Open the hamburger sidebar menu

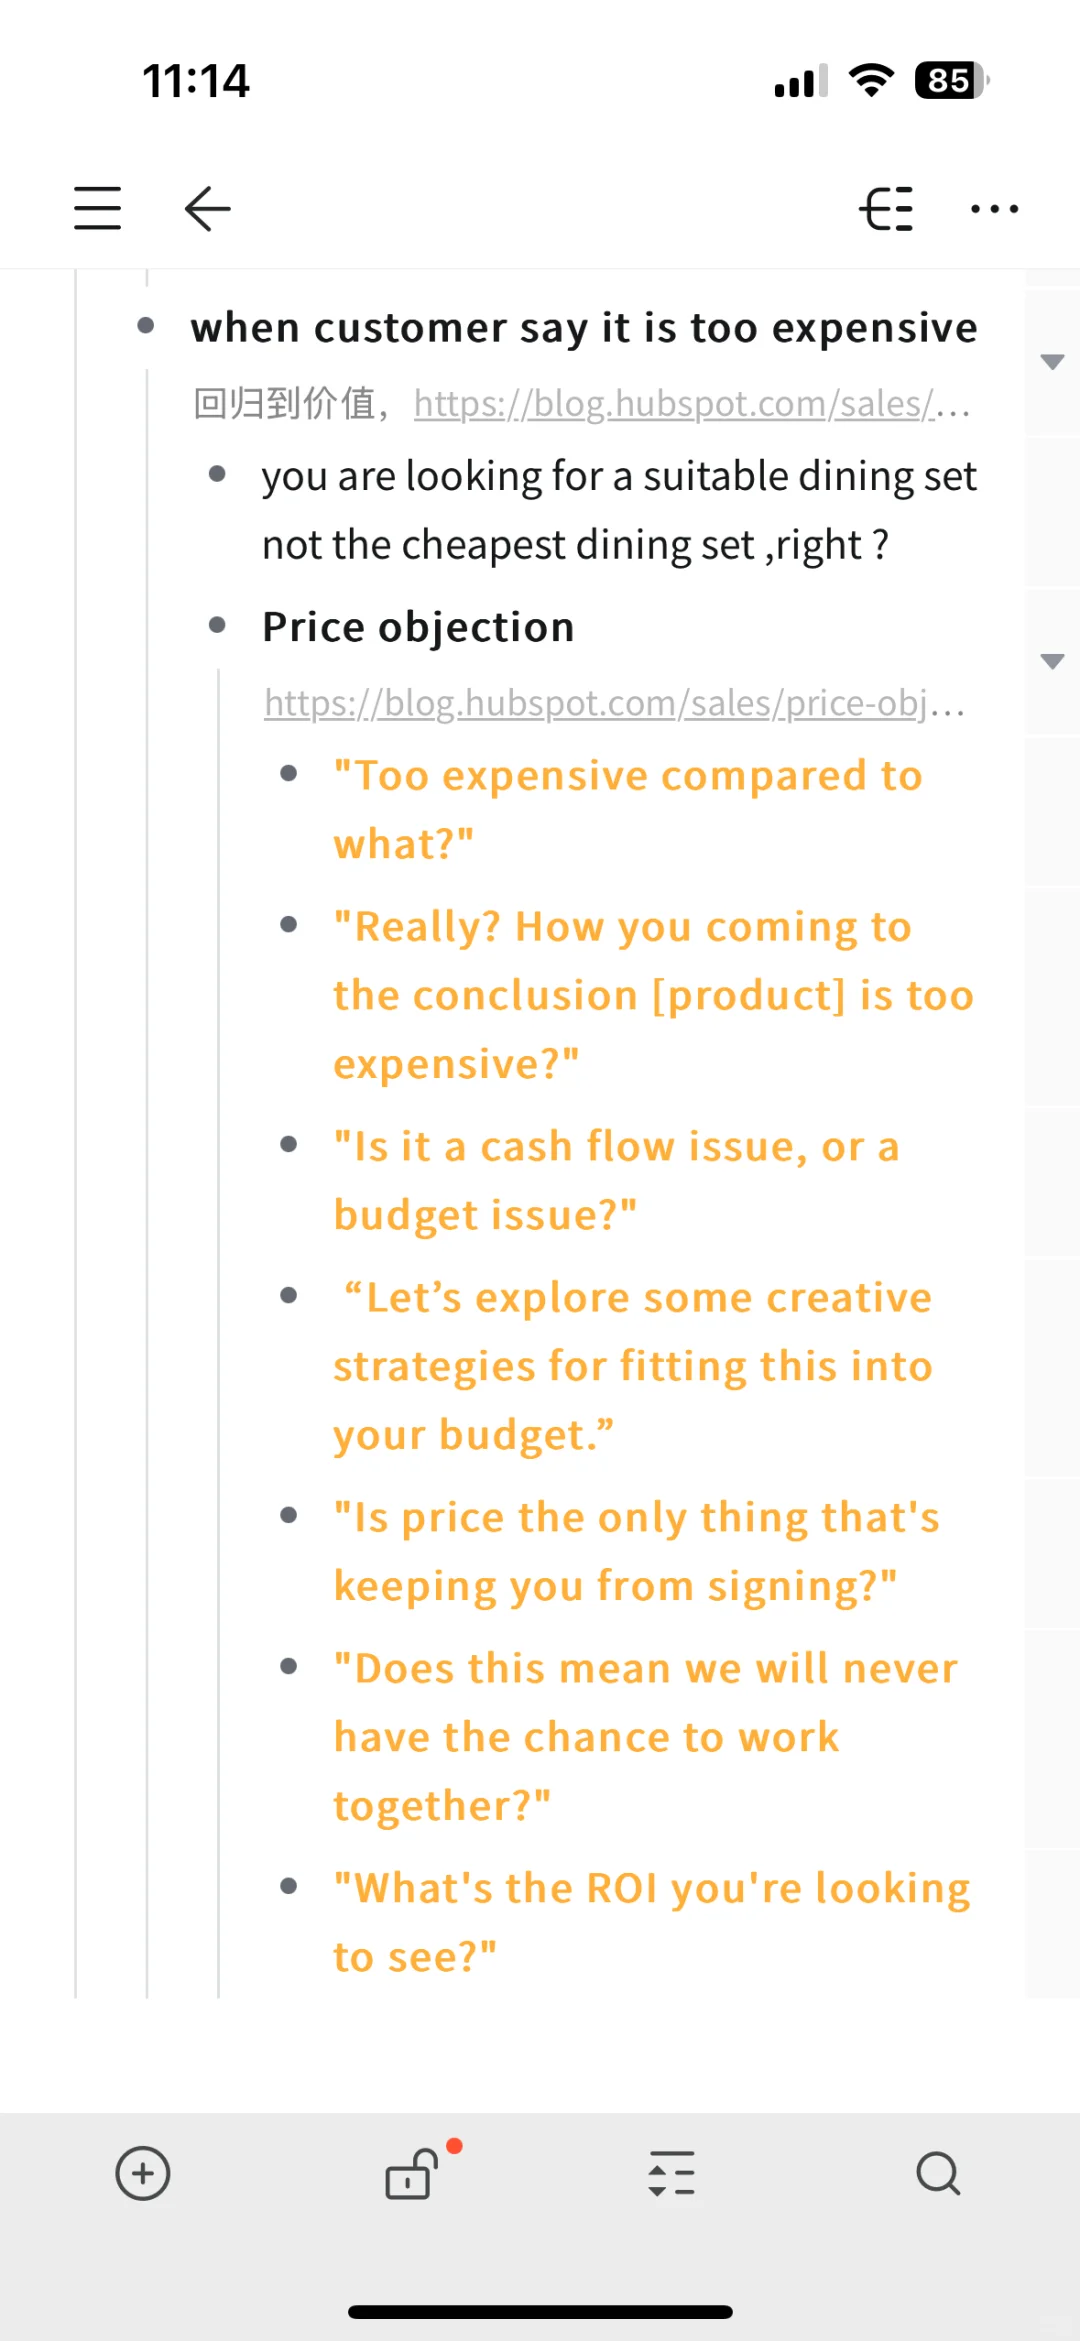(97, 208)
